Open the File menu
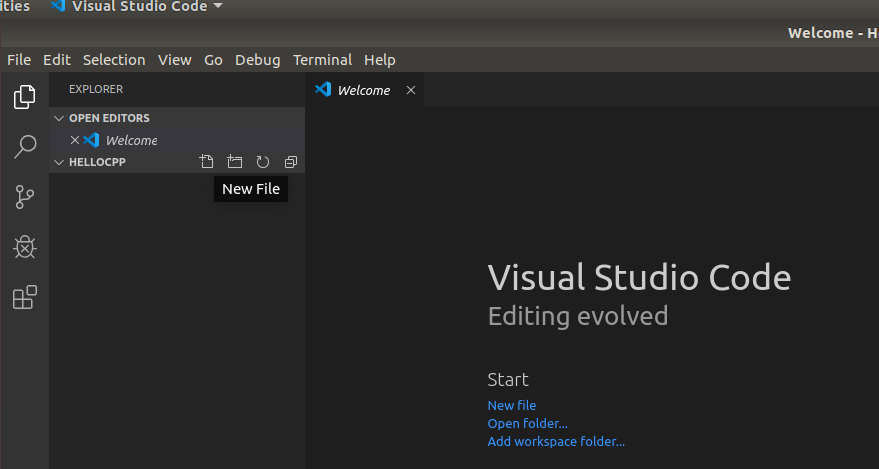Viewport: 879px width, 469px height. tap(19, 60)
